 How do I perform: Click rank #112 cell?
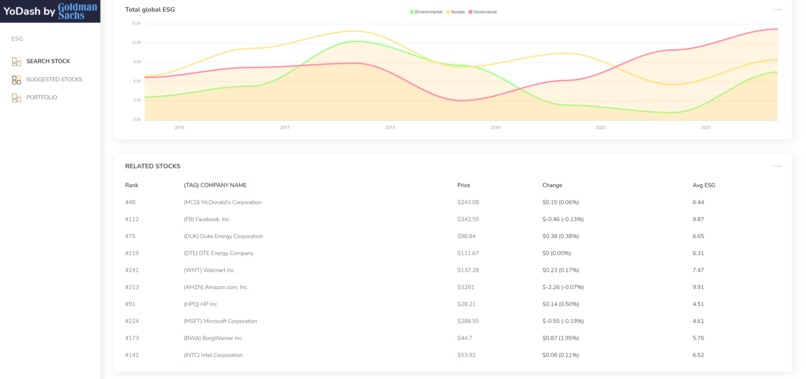[x=132, y=220]
